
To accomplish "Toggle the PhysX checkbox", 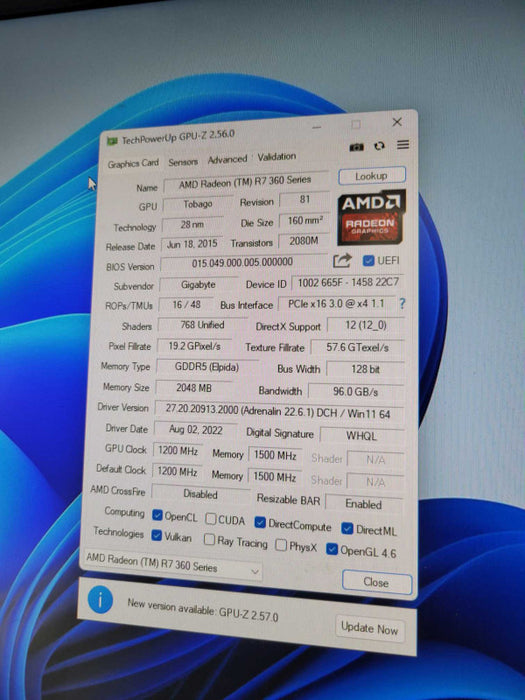I will click(x=281, y=545).
